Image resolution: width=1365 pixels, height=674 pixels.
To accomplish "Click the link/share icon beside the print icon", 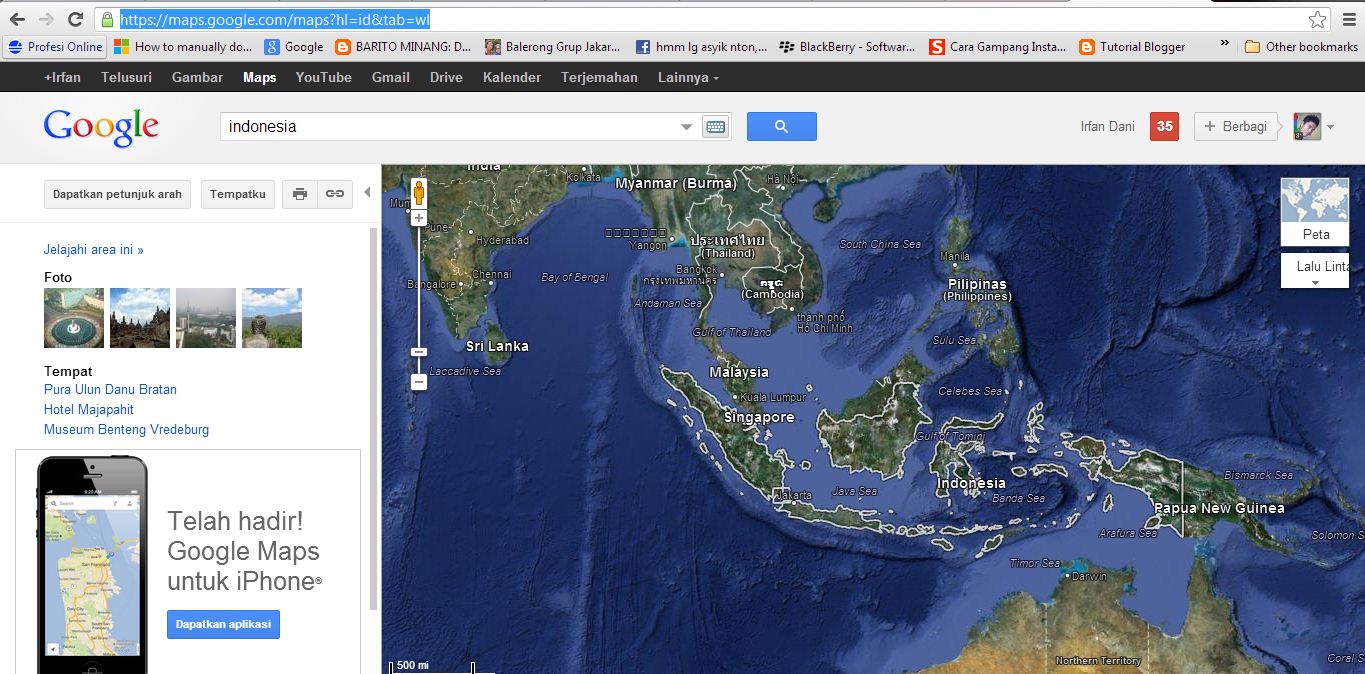I will tap(334, 193).
